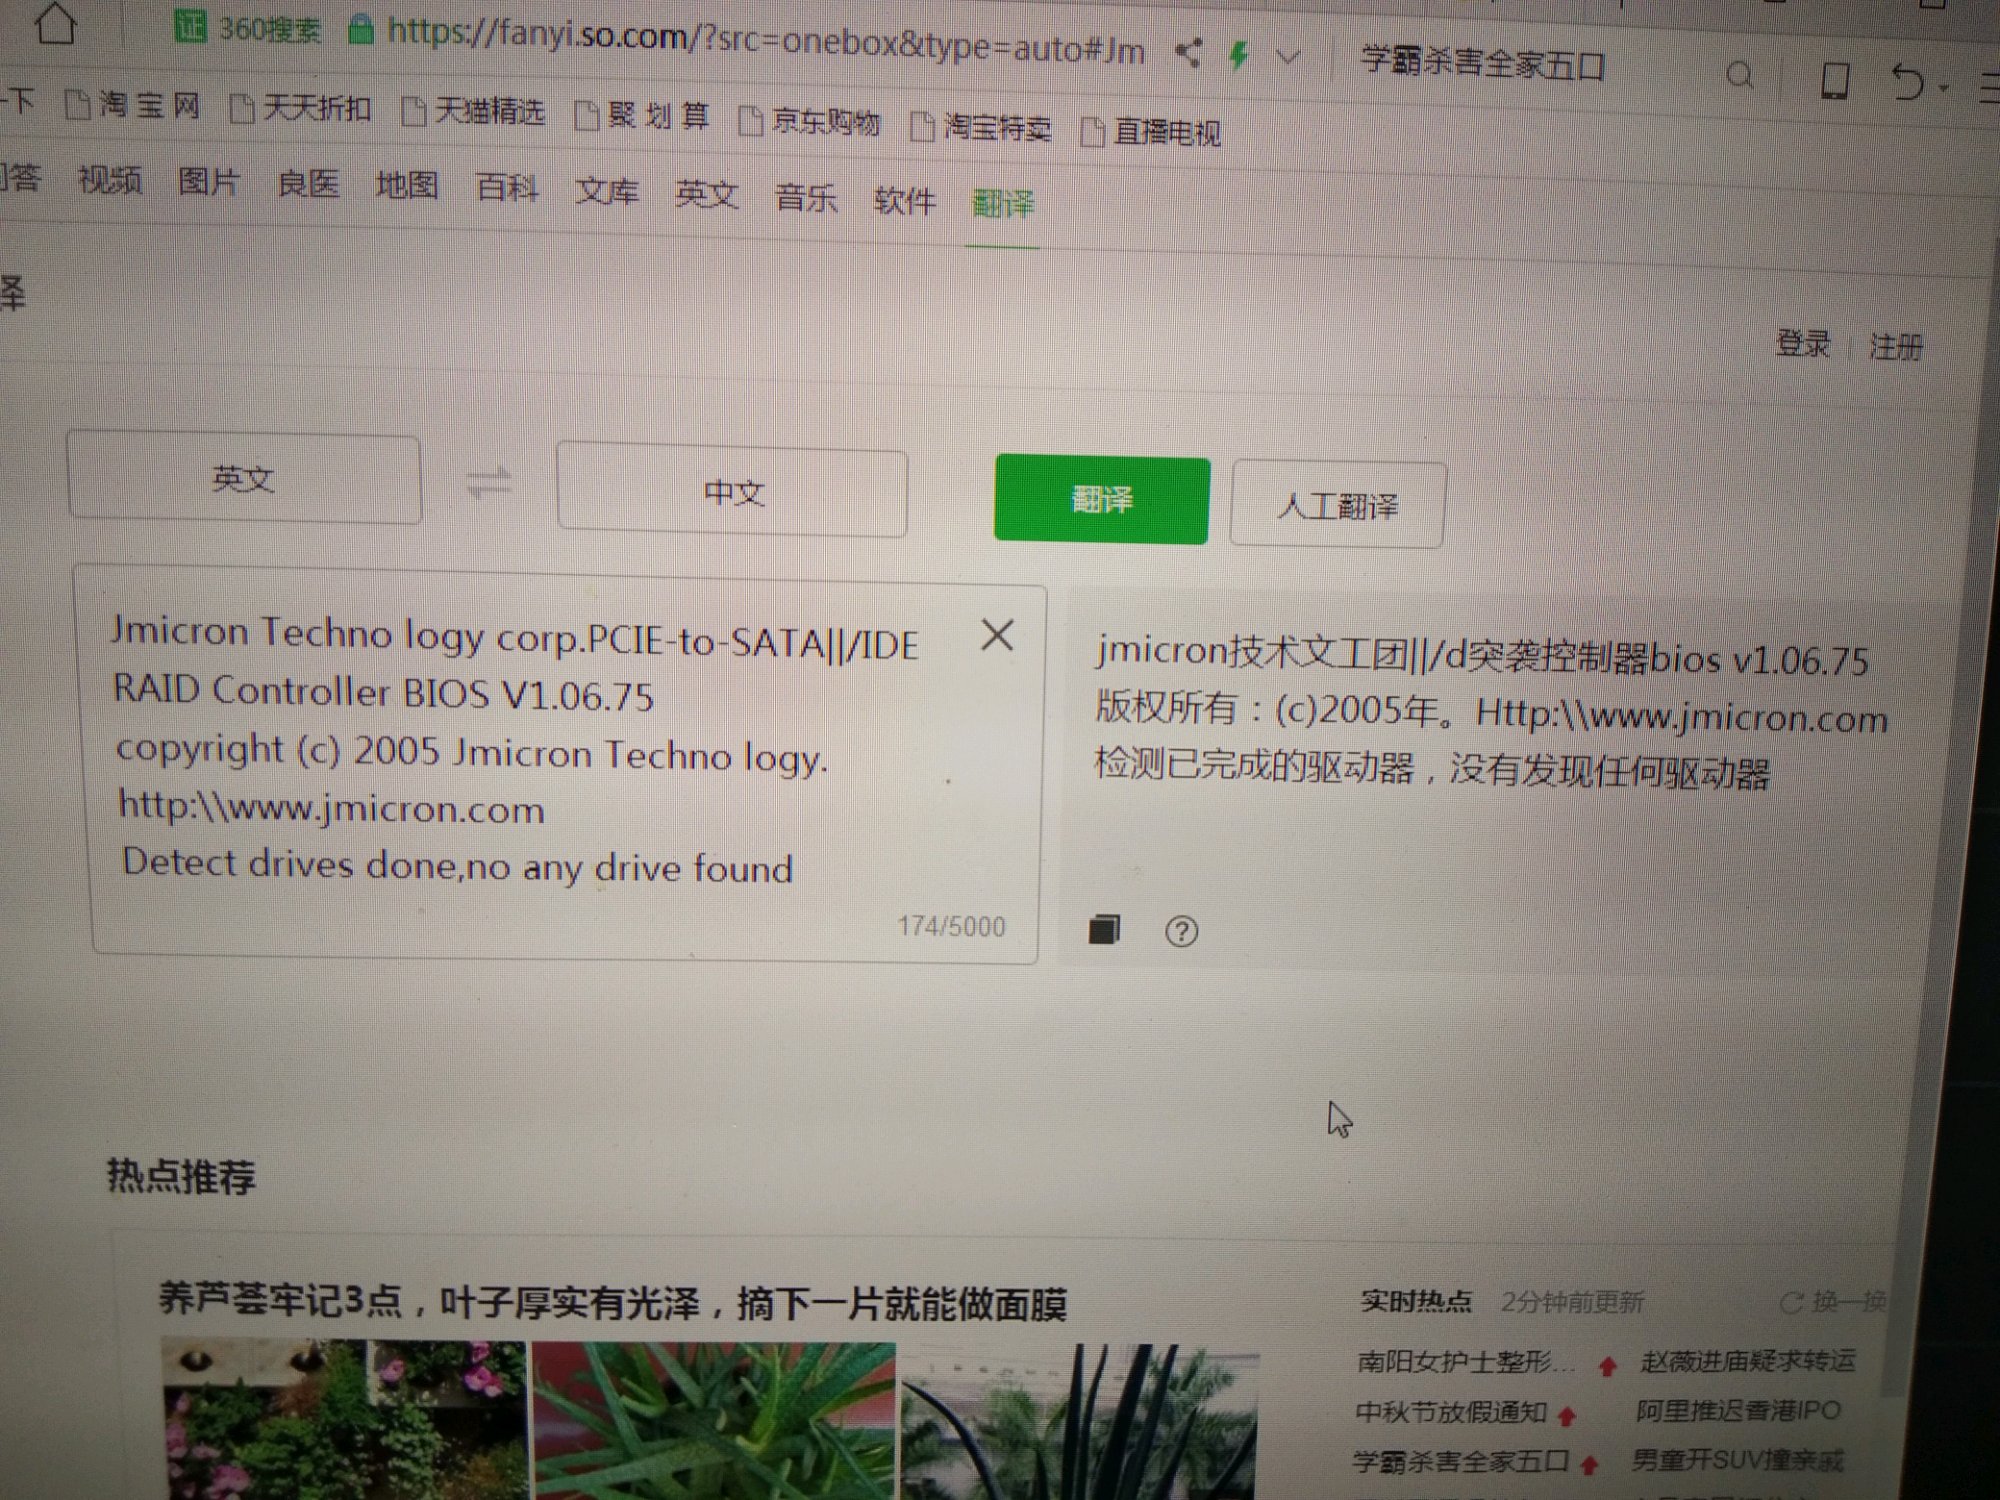Screen dimensions: 2000x1500
Task: Open the 英文 source language selector
Action: pyautogui.click(x=243, y=479)
